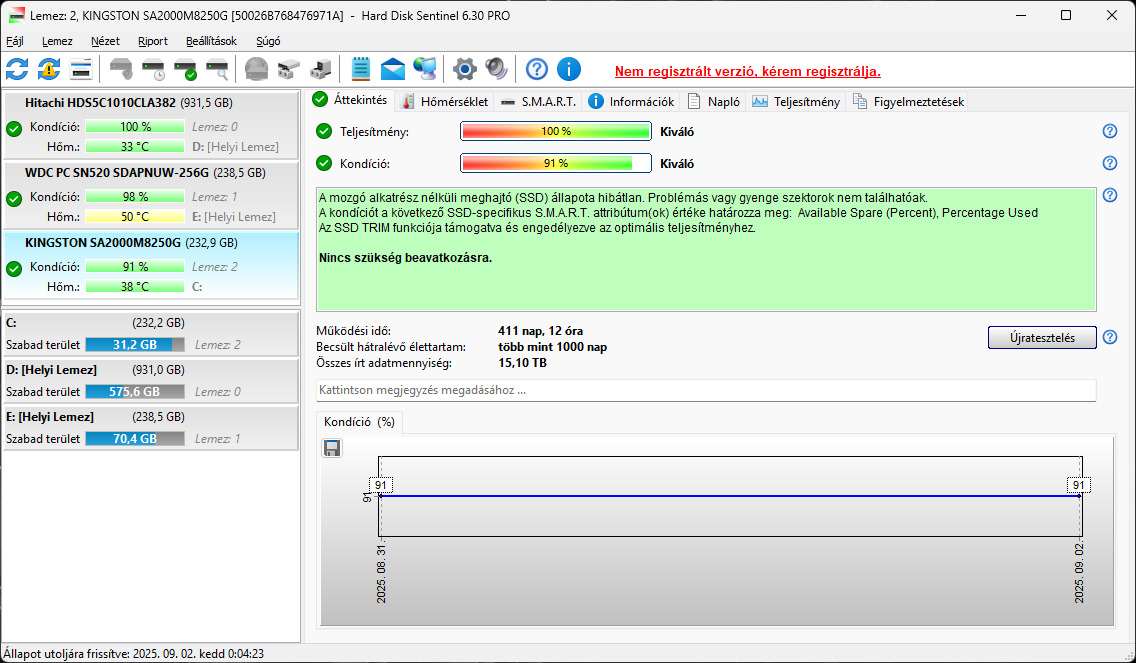1136x663 pixels.
Task: Select the D: [Helyi Lemez] partition entry
Action: tap(151, 380)
